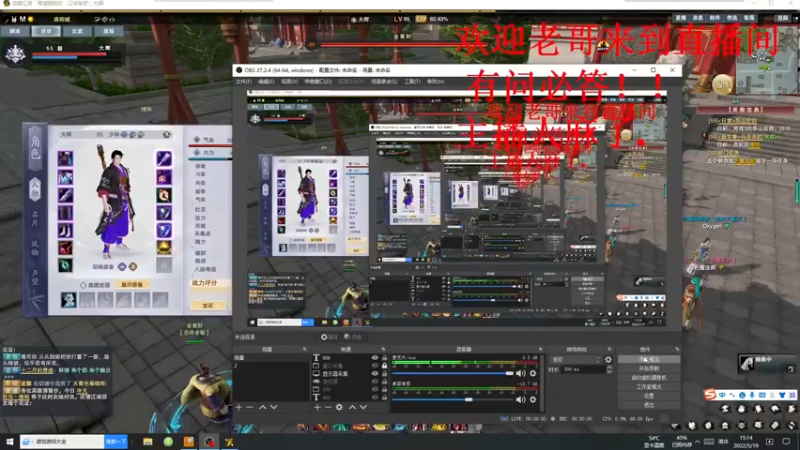
Task: Select the 场景 item in the scene list
Action: point(271,358)
